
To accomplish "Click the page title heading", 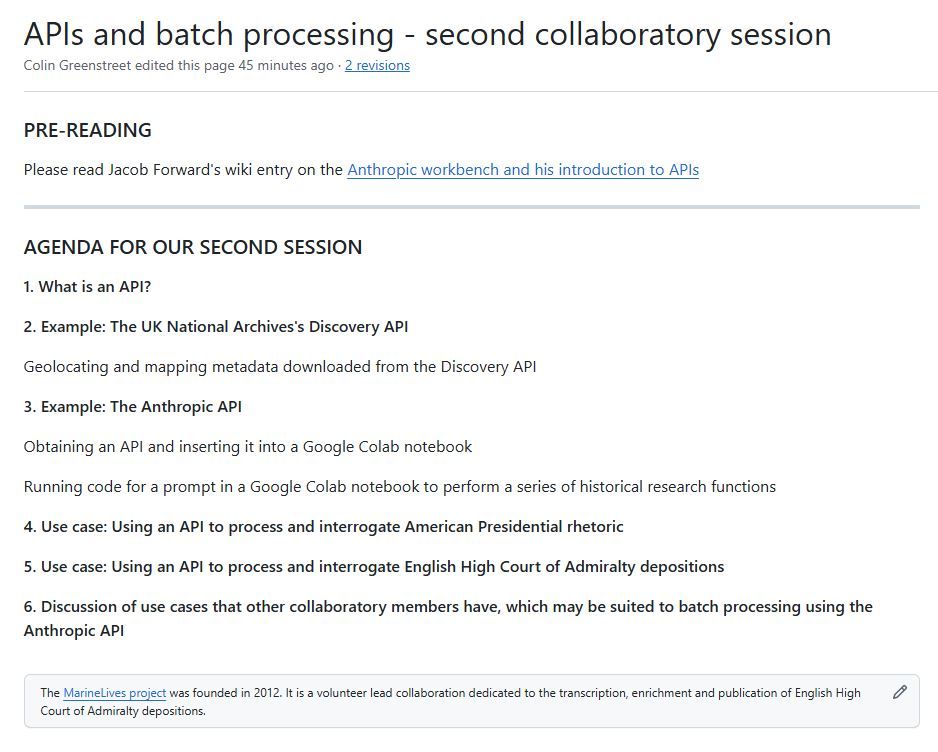I will coord(427,34).
